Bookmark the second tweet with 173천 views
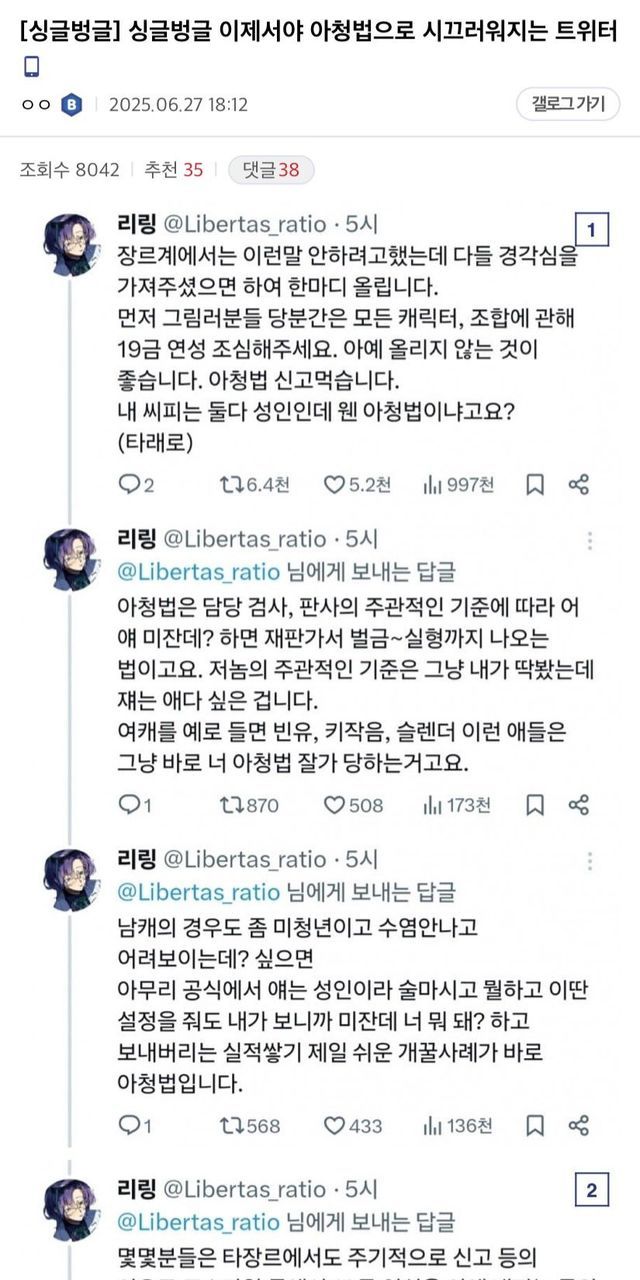 click(x=535, y=805)
